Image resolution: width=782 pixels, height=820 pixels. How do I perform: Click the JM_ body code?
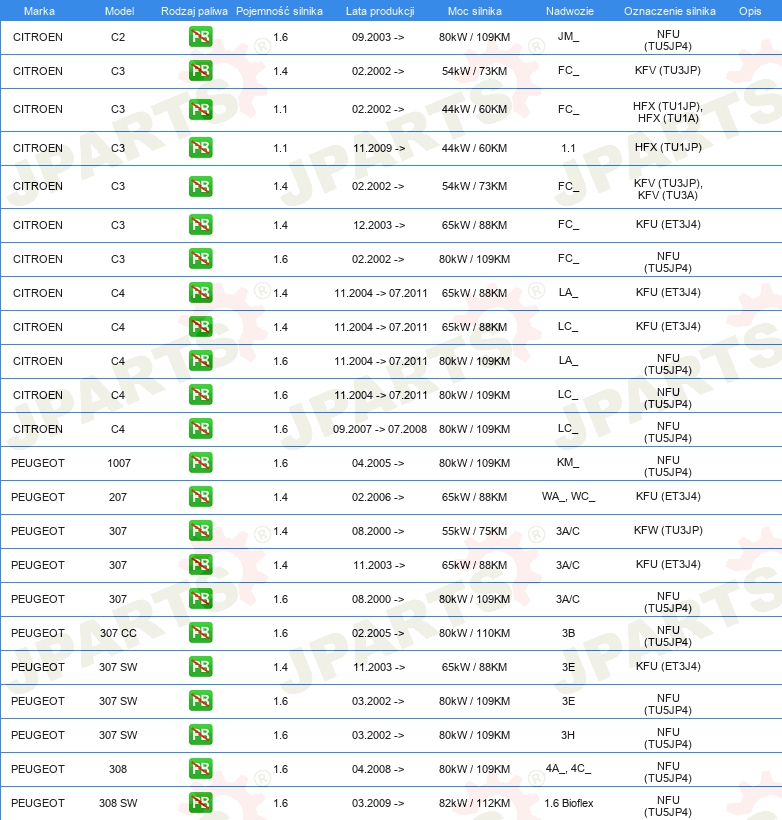(x=569, y=37)
